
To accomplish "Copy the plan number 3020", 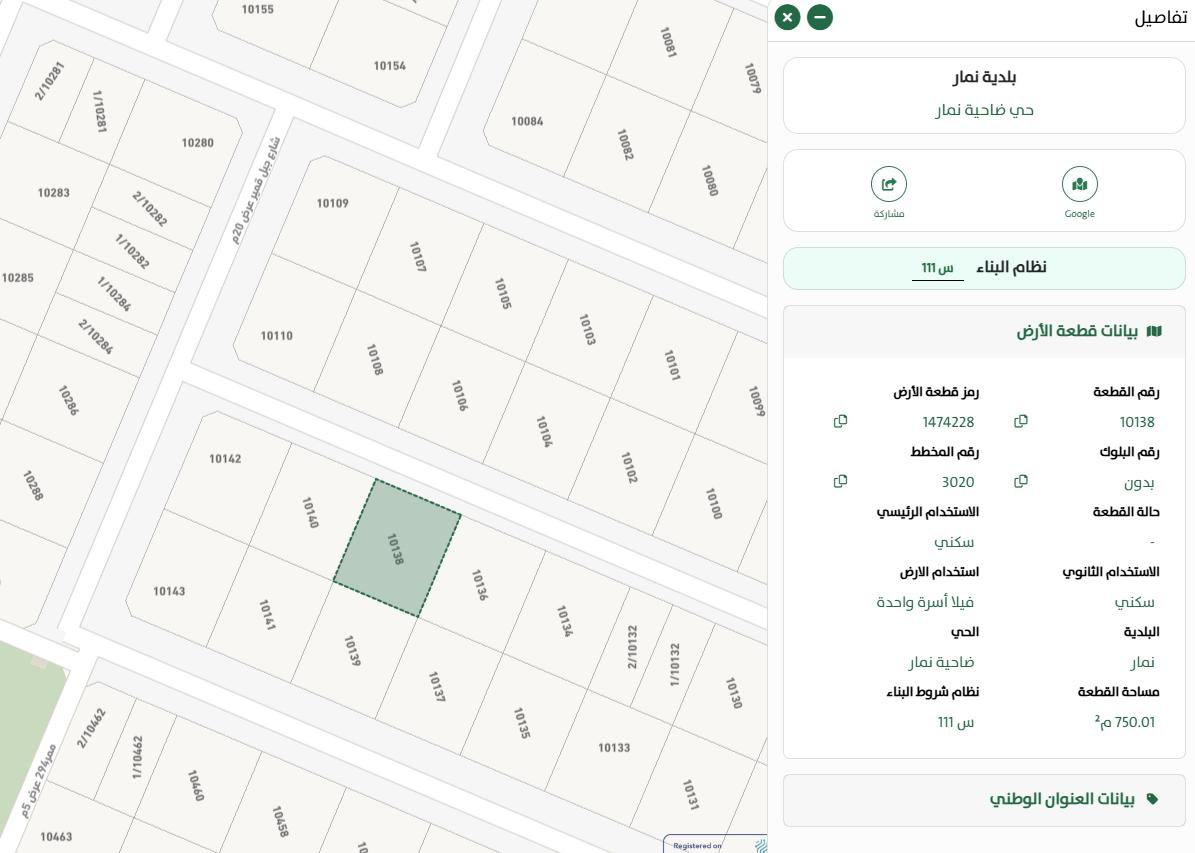I will (x=841, y=482).
